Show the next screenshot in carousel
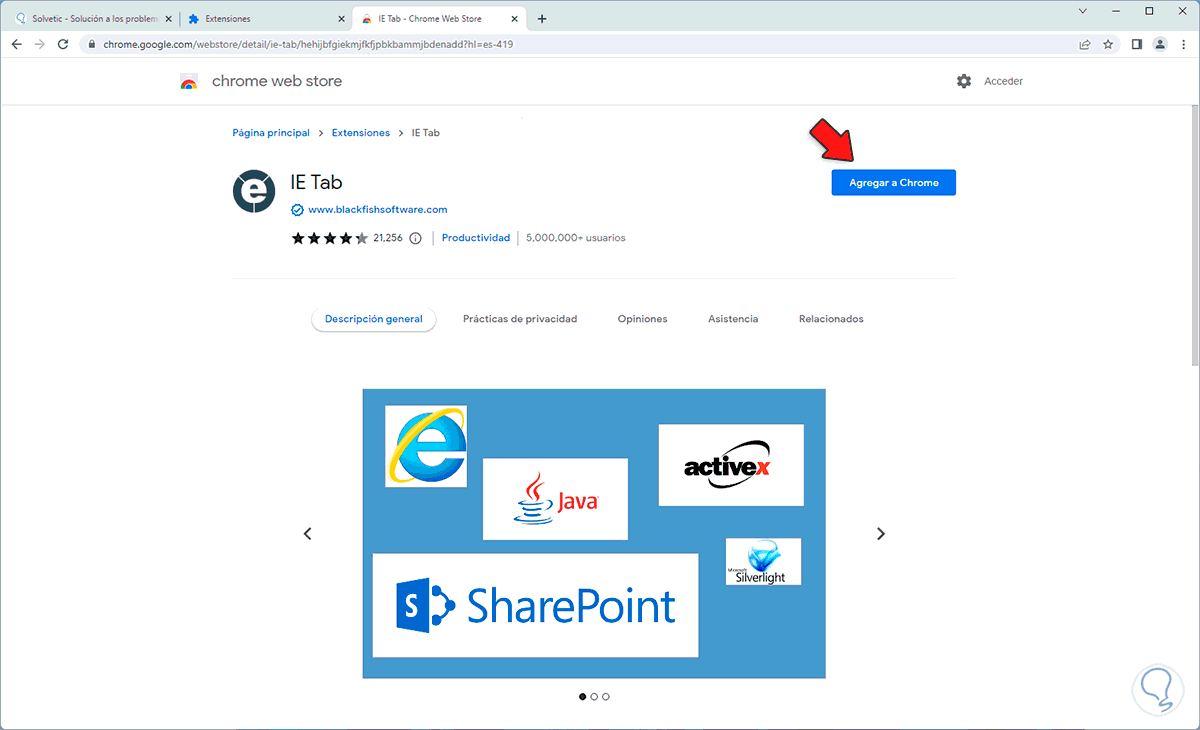 (x=881, y=534)
